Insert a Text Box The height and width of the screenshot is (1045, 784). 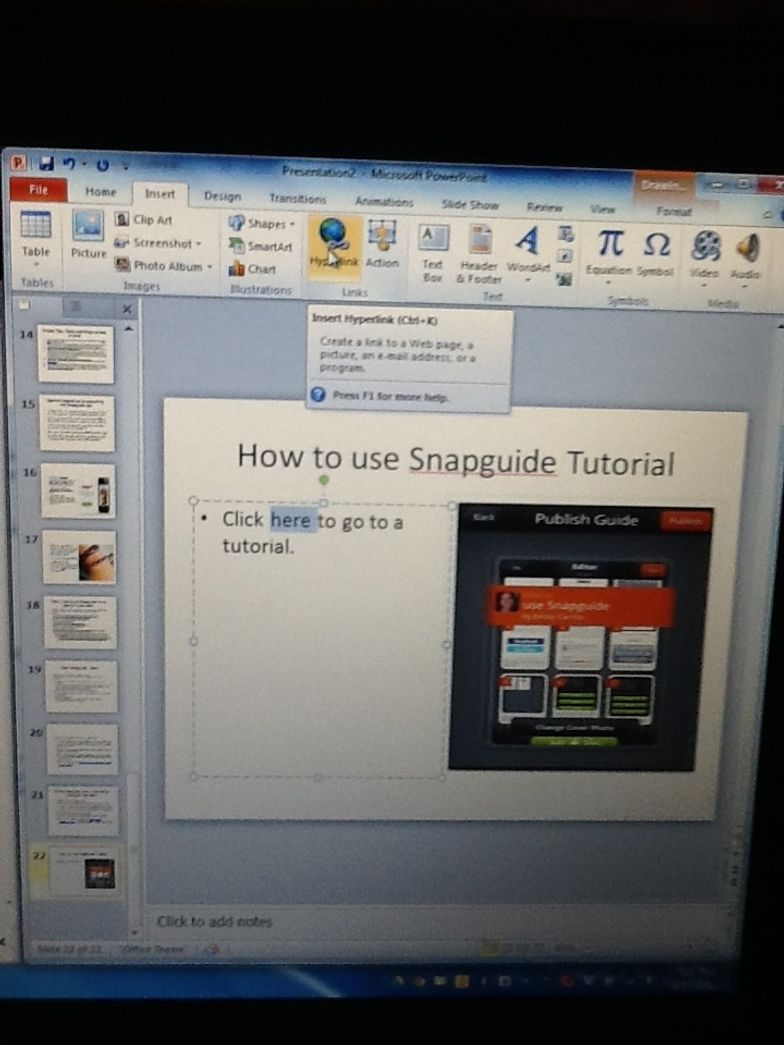433,253
